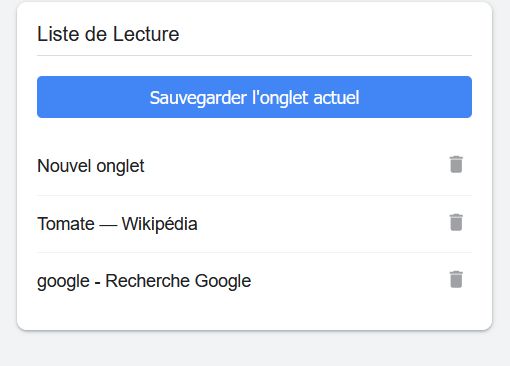
Task: Save the current tab with Sauvegarder l'onglet actuel
Action: click(x=254, y=97)
